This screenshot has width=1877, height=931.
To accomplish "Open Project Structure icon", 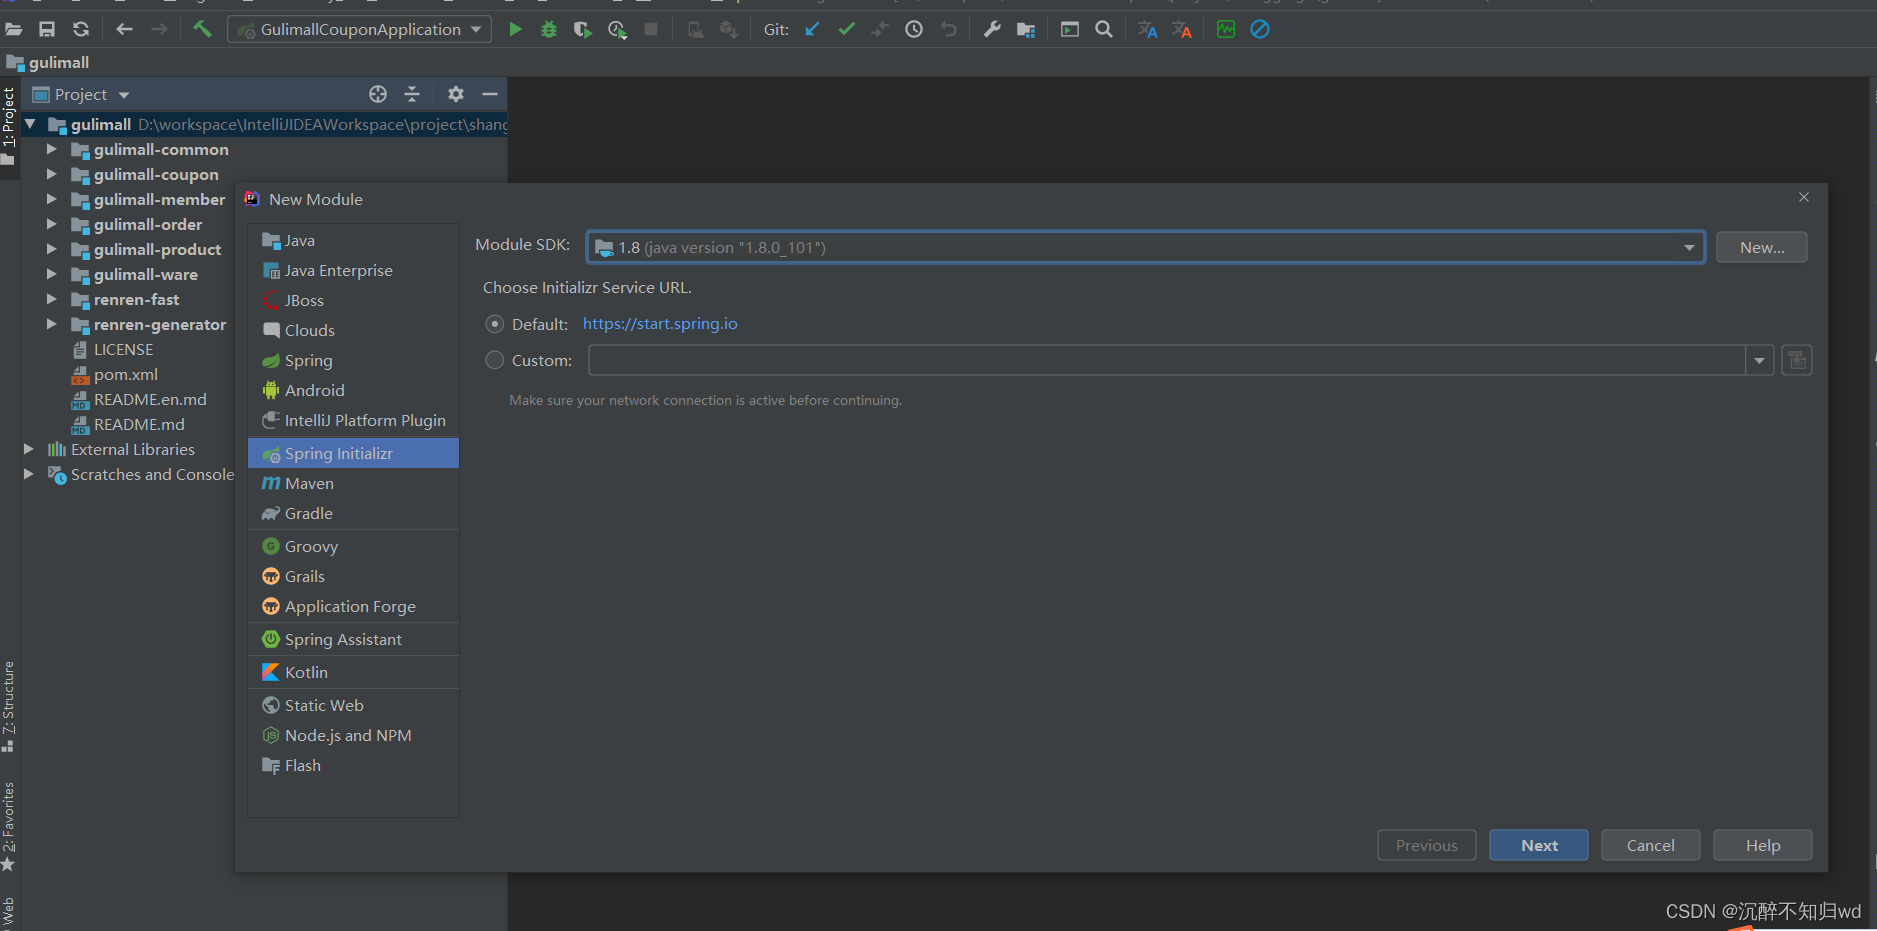I will point(1026,30).
